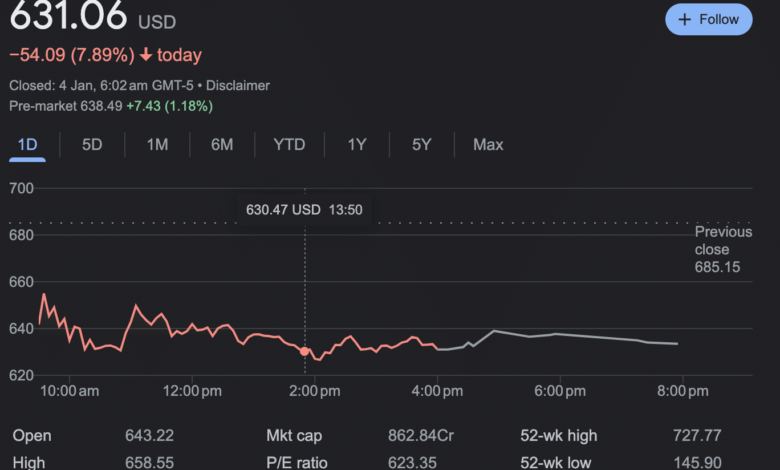This screenshot has height=470, width=780.
Task: Show the 1M chart view
Action: 157,144
